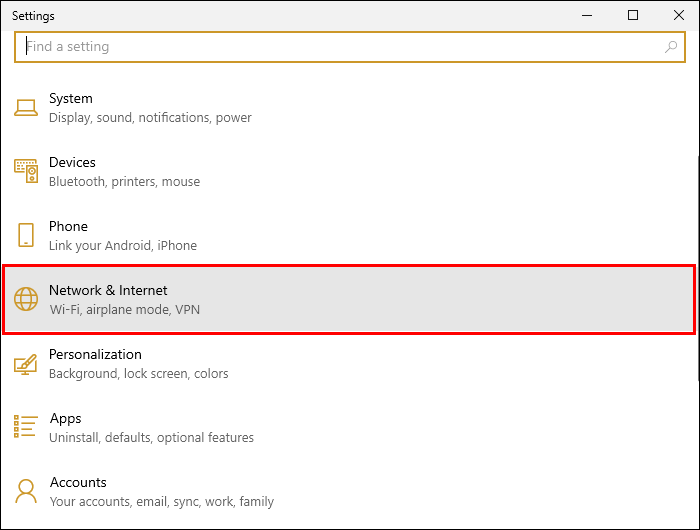Click the Apps list icon

pos(26,427)
